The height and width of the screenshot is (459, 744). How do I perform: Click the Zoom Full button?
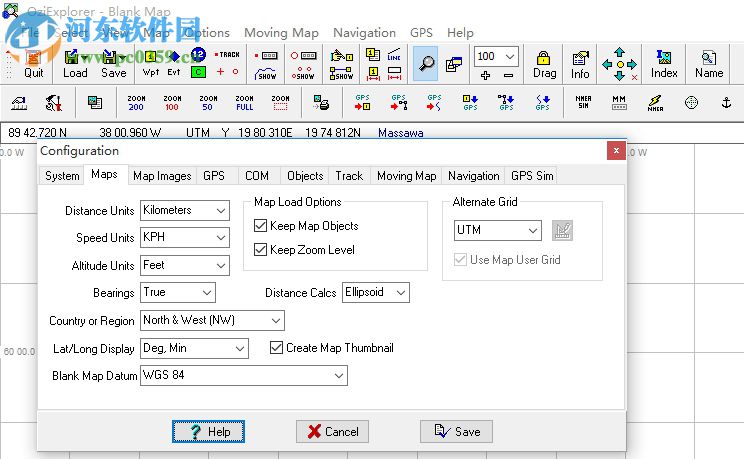coord(244,103)
